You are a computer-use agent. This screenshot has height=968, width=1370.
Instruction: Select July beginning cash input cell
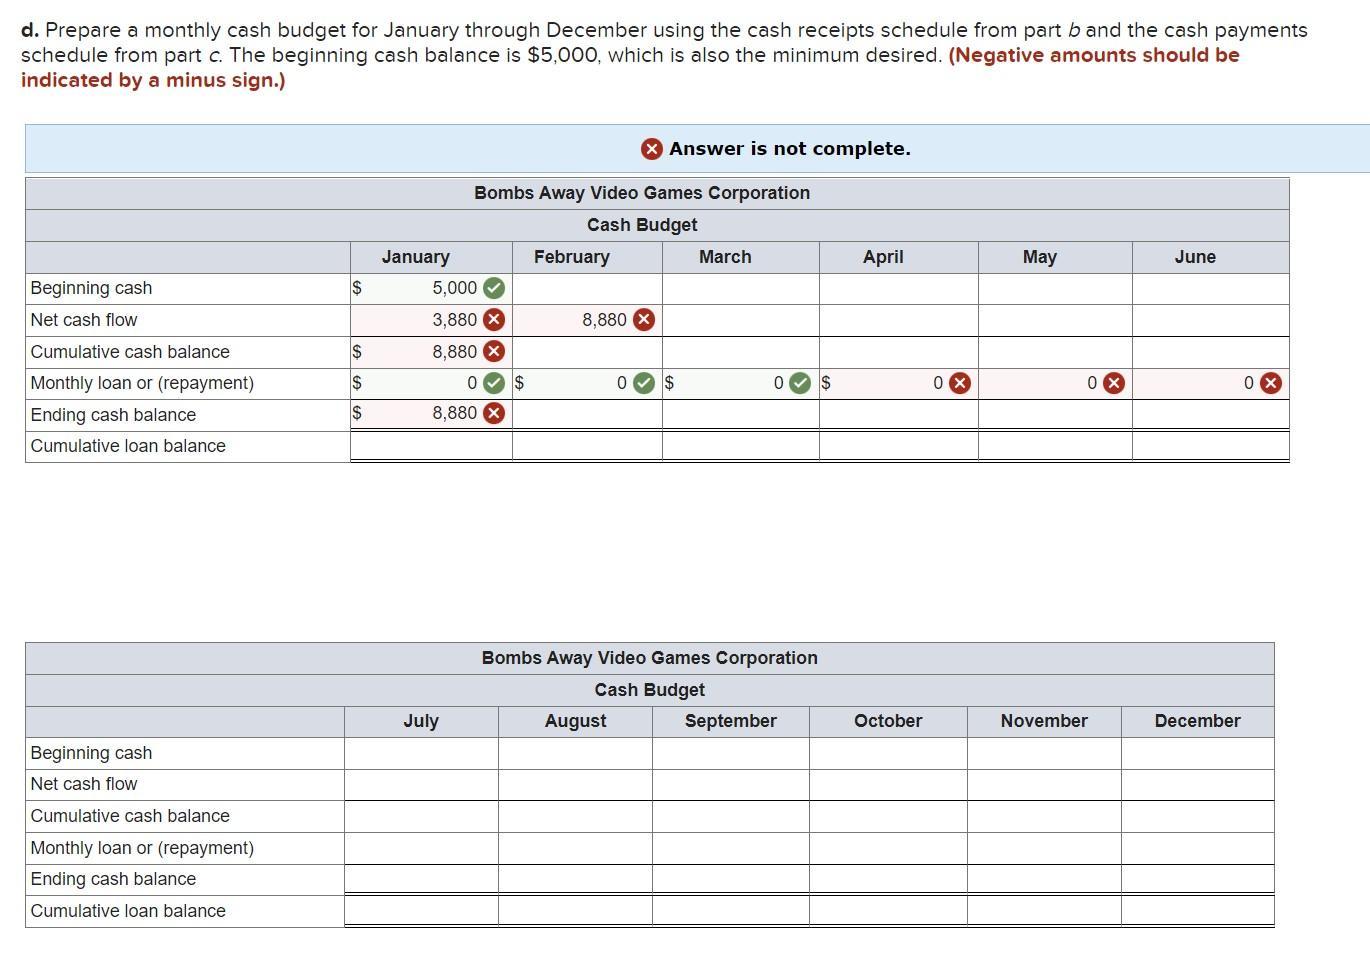tap(421, 753)
